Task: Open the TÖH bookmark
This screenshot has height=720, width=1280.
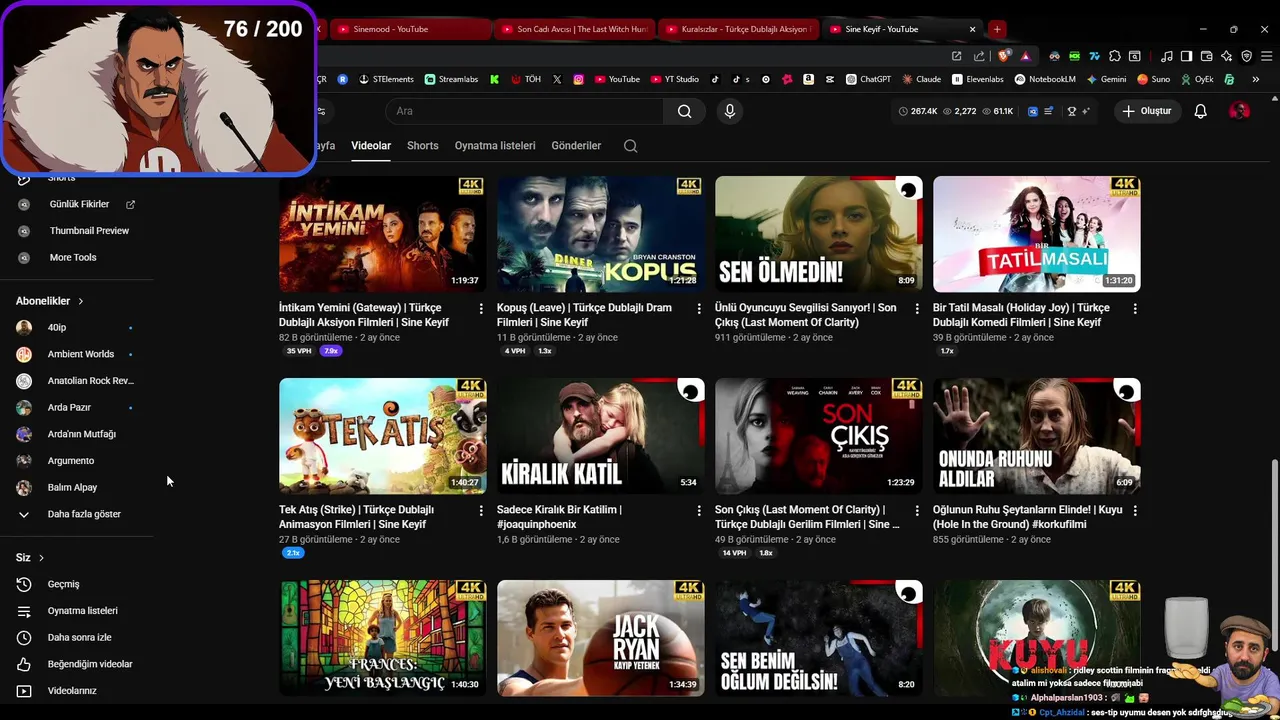Action: point(526,79)
